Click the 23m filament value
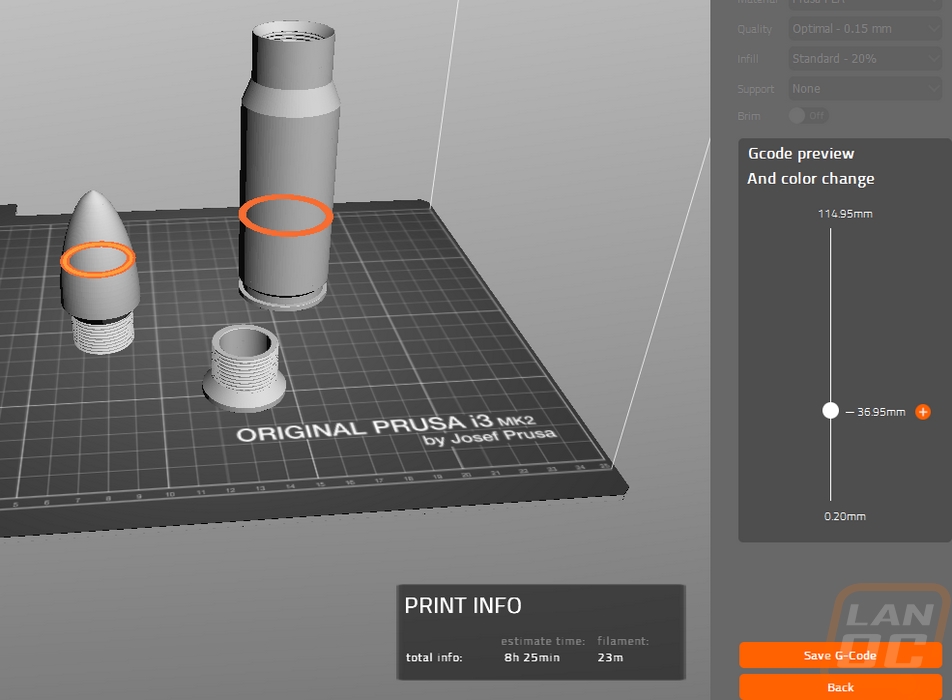The height and width of the screenshot is (700, 952). [x=610, y=658]
